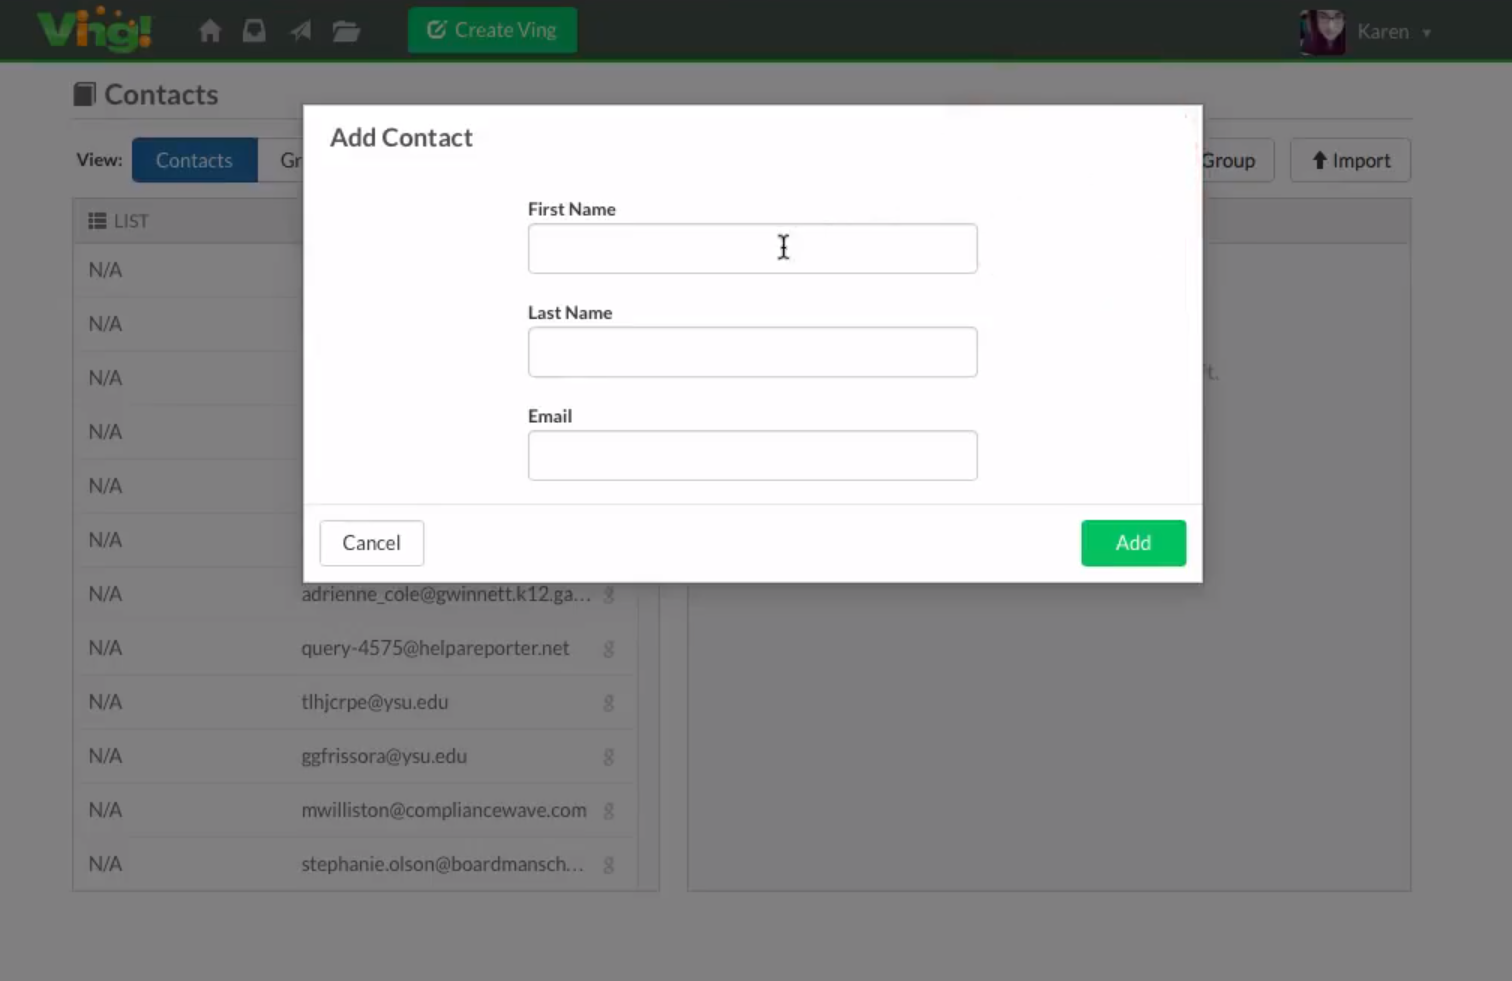1512x981 pixels.
Task: Open the folder icon in top bar
Action: coord(346,31)
